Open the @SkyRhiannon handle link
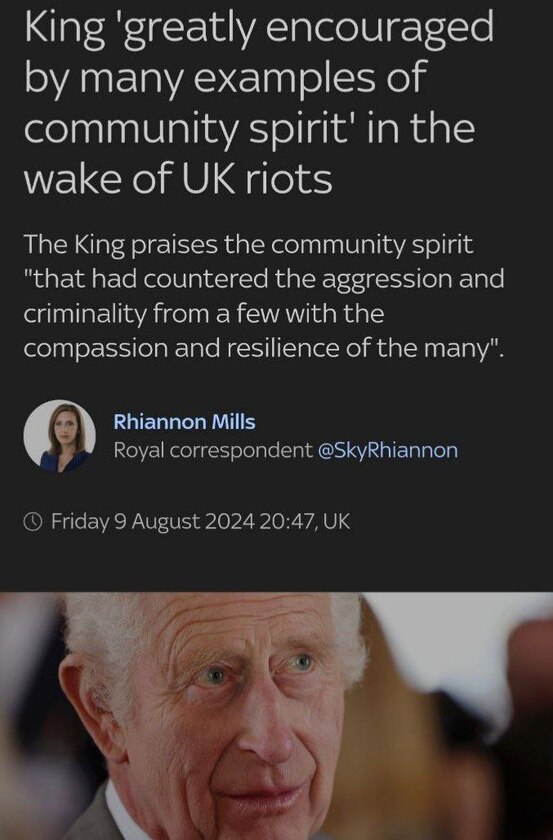This screenshot has height=840, width=553. (x=388, y=450)
